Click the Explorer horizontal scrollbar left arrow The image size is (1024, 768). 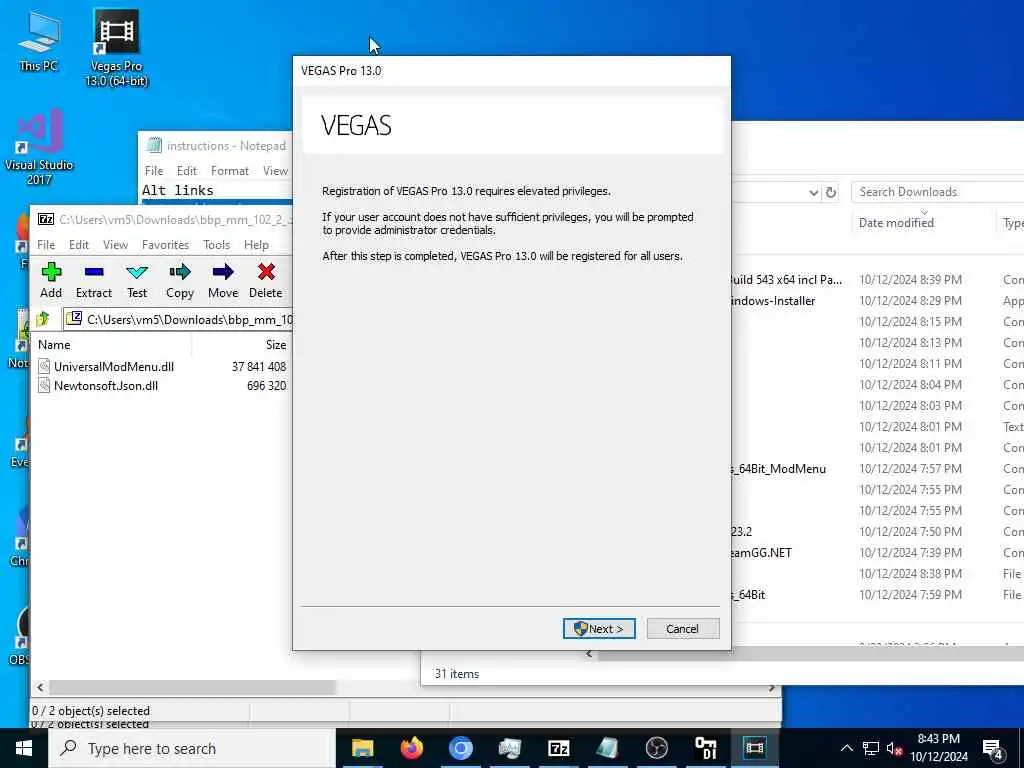(x=589, y=653)
